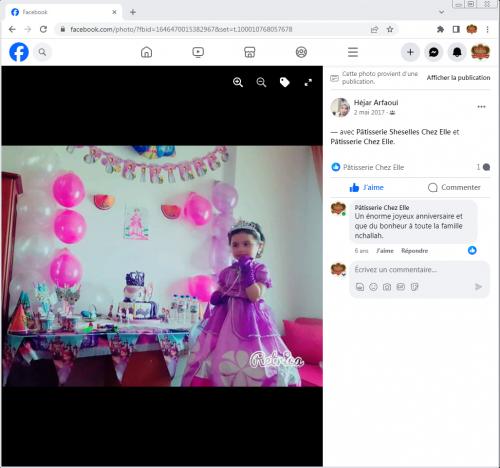Insert an avatar sticker in comment

coord(360,287)
